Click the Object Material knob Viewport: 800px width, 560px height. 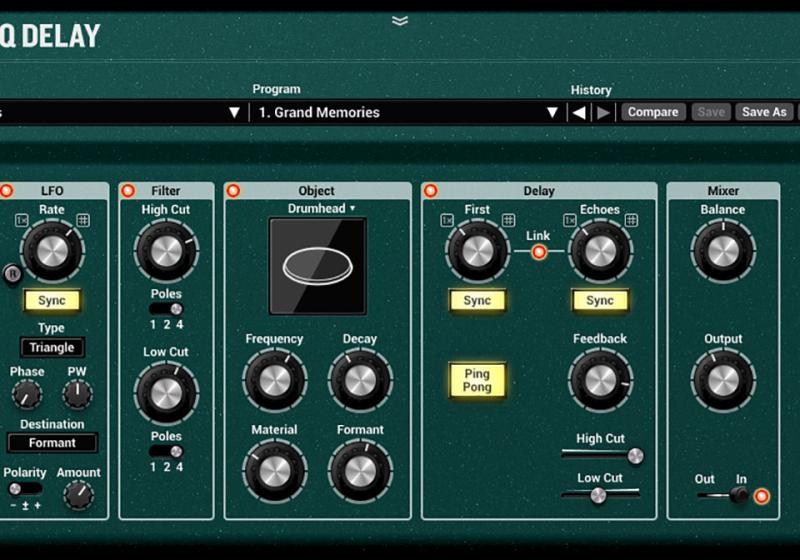tap(275, 472)
